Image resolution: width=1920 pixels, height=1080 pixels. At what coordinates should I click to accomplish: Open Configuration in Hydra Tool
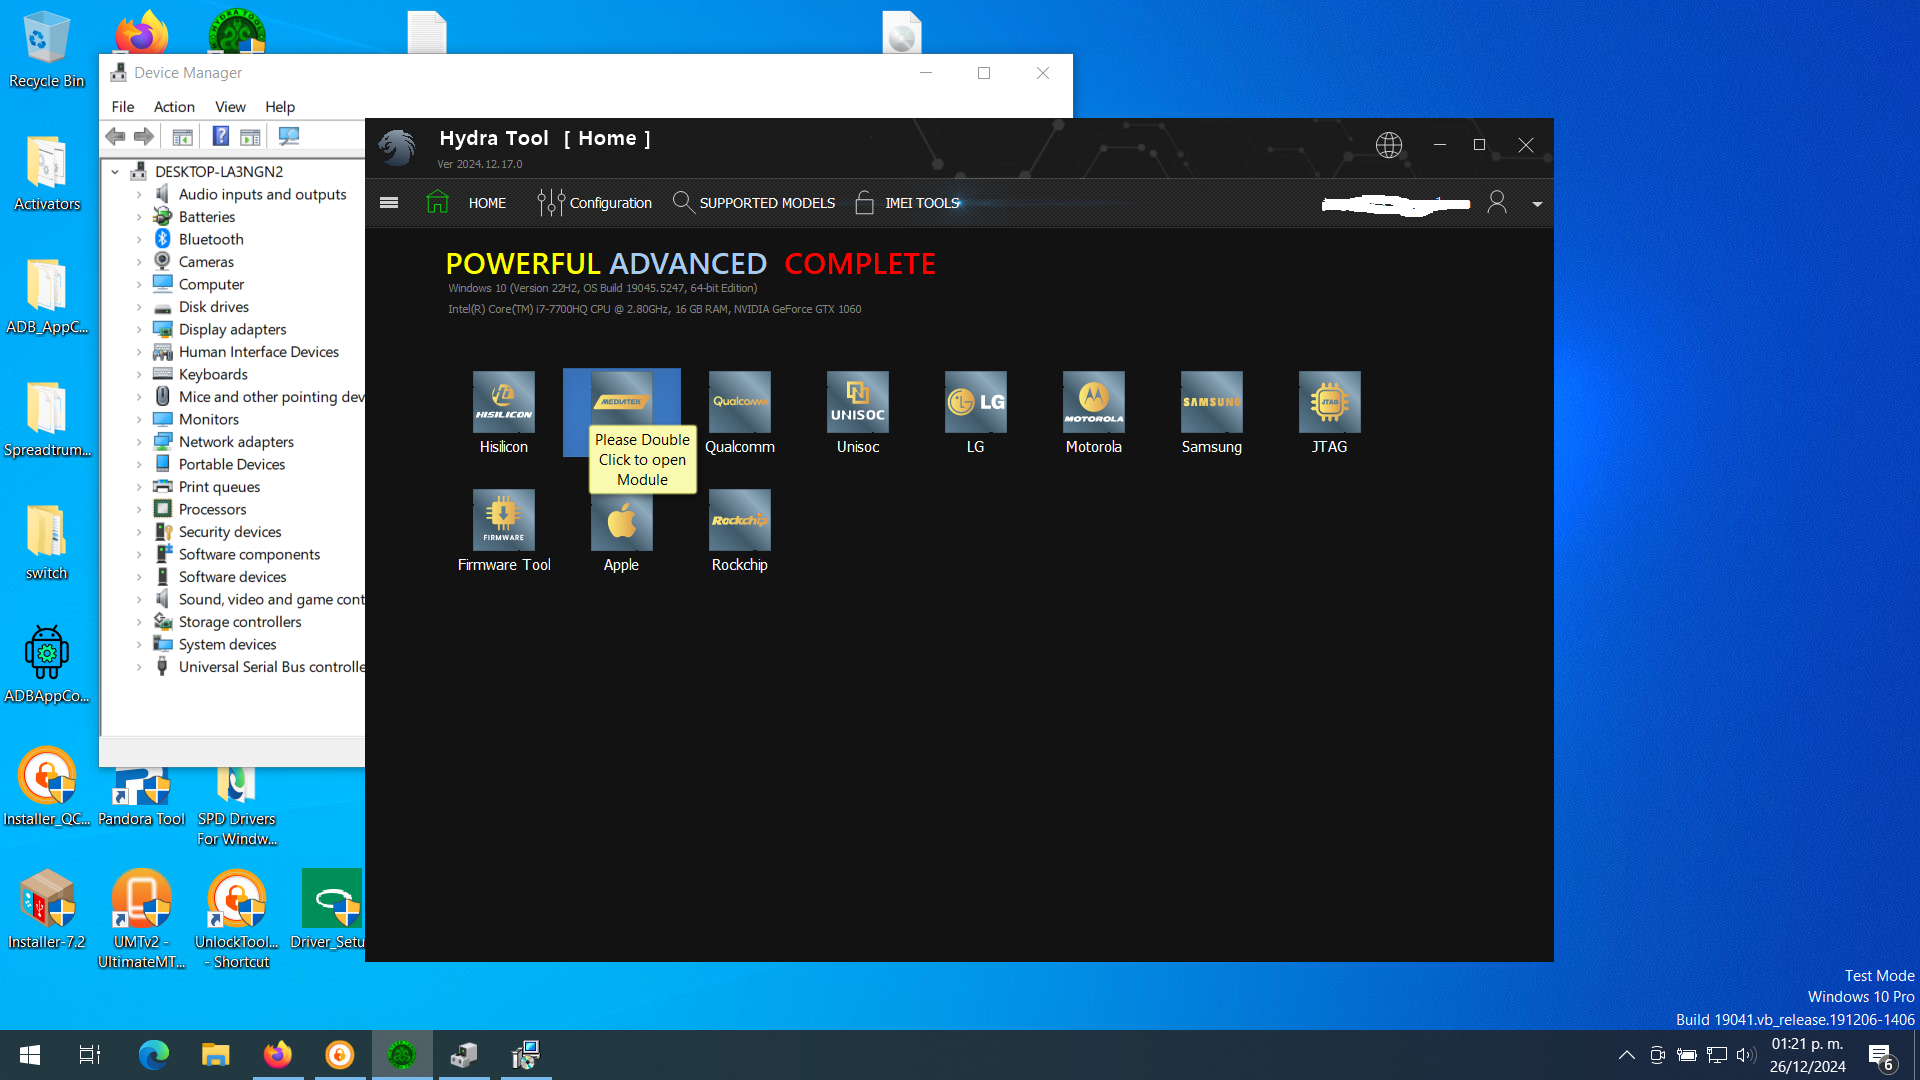point(594,203)
